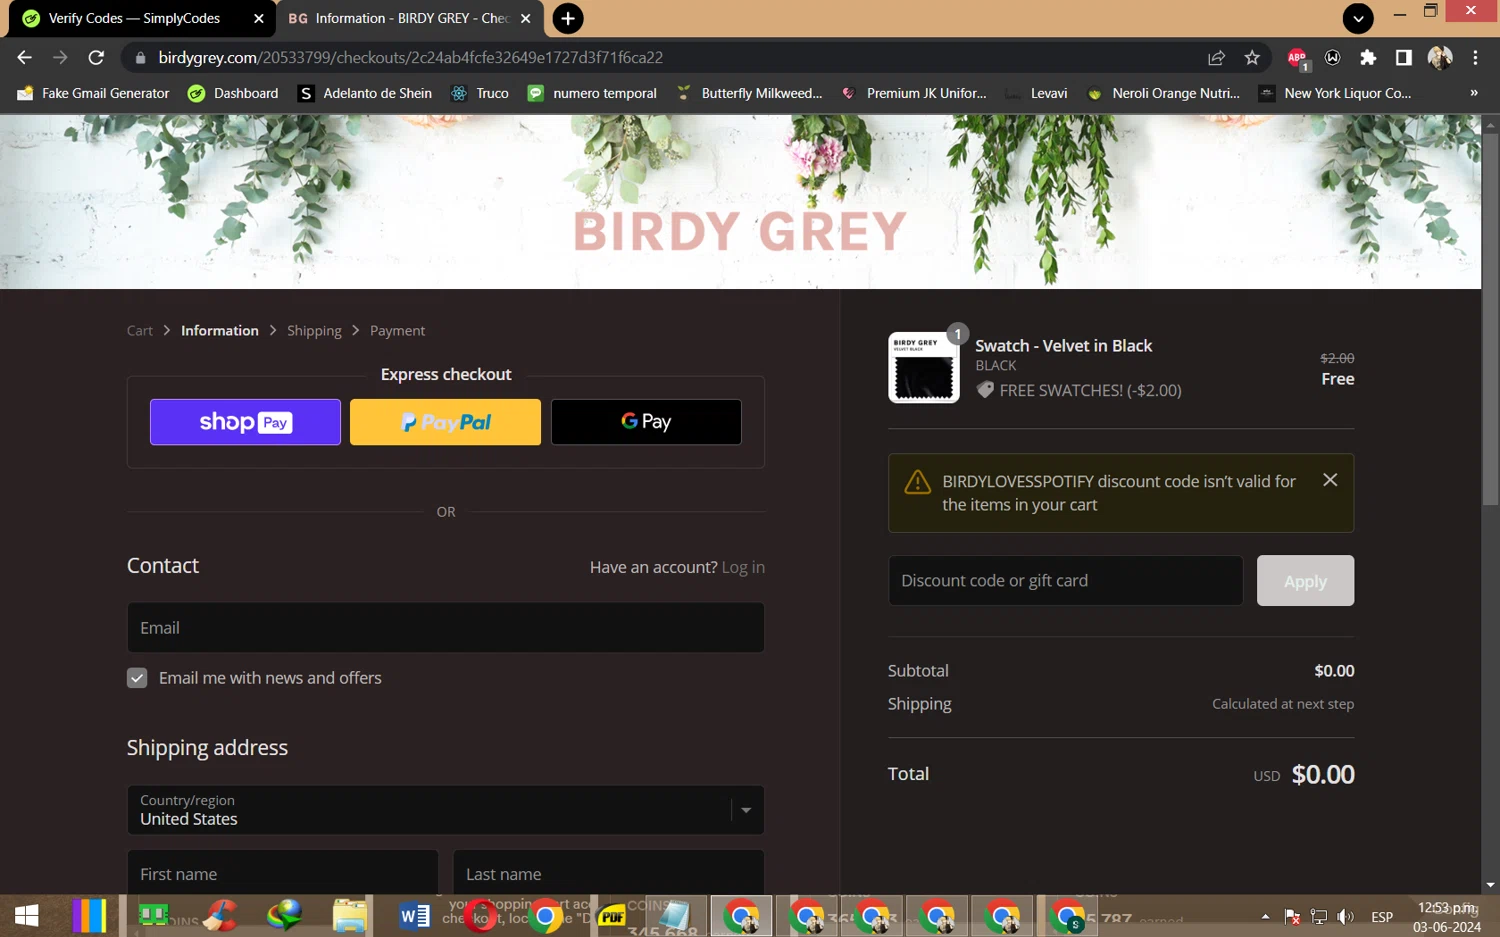Open the Levavi bookmark
1500x937 pixels.
(1037, 93)
